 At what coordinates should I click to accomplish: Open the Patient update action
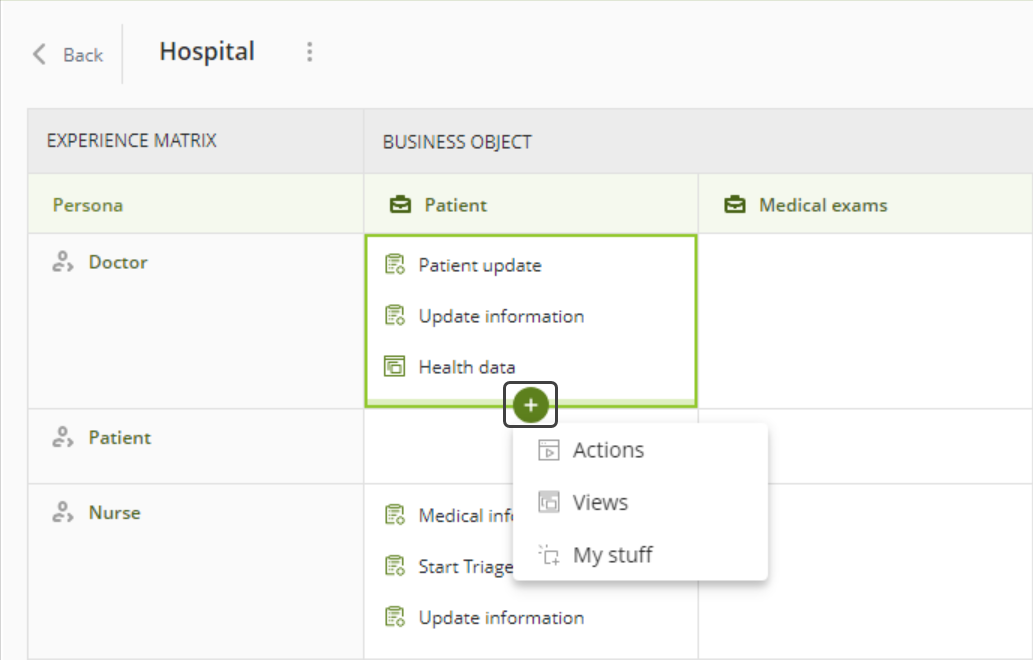pos(480,265)
